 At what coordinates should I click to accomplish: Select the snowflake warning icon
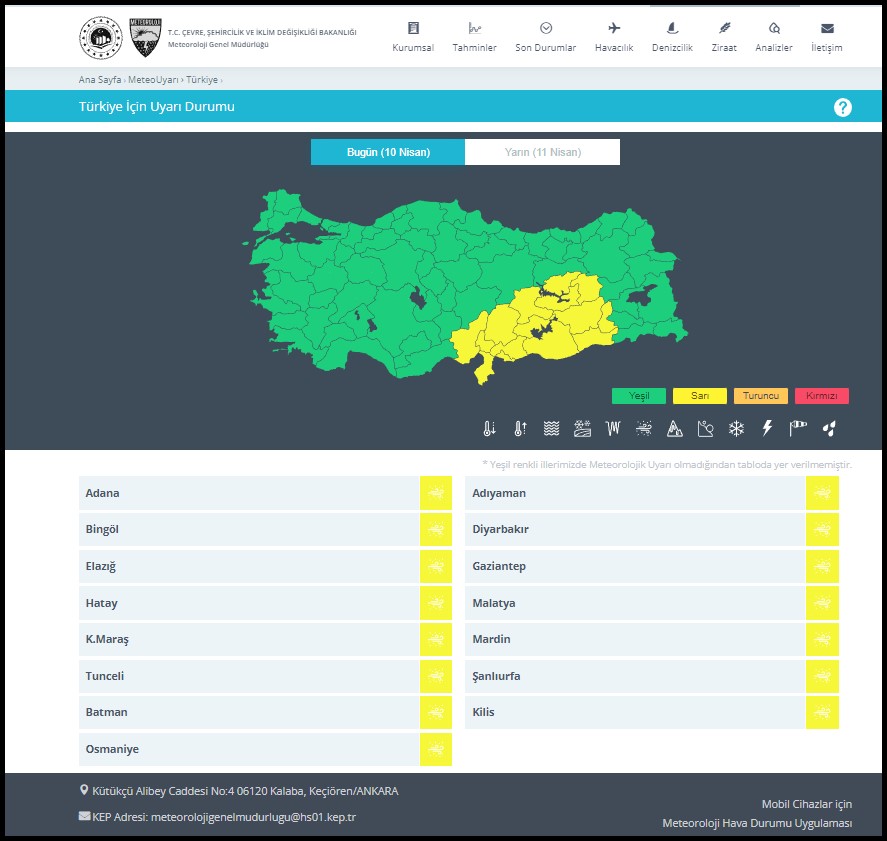click(x=736, y=429)
